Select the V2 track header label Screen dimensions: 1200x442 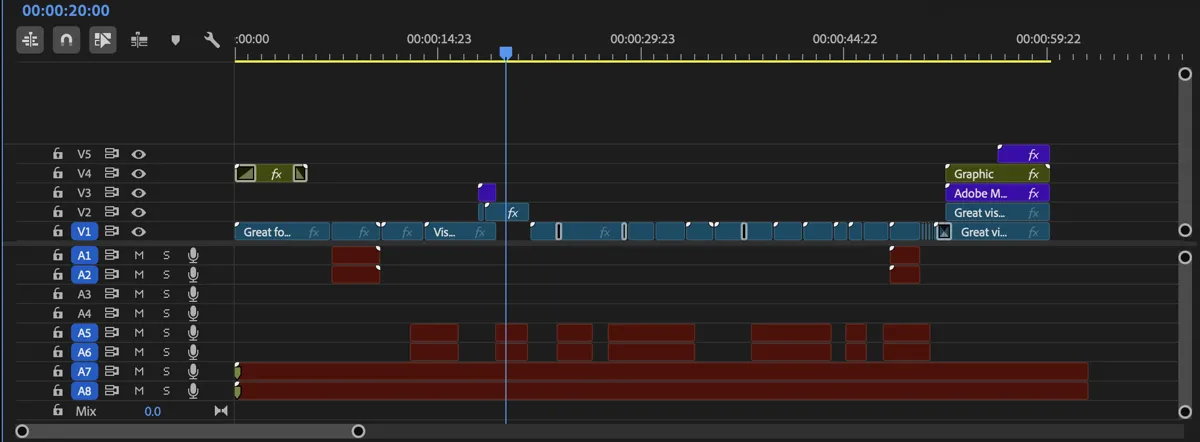tap(84, 212)
